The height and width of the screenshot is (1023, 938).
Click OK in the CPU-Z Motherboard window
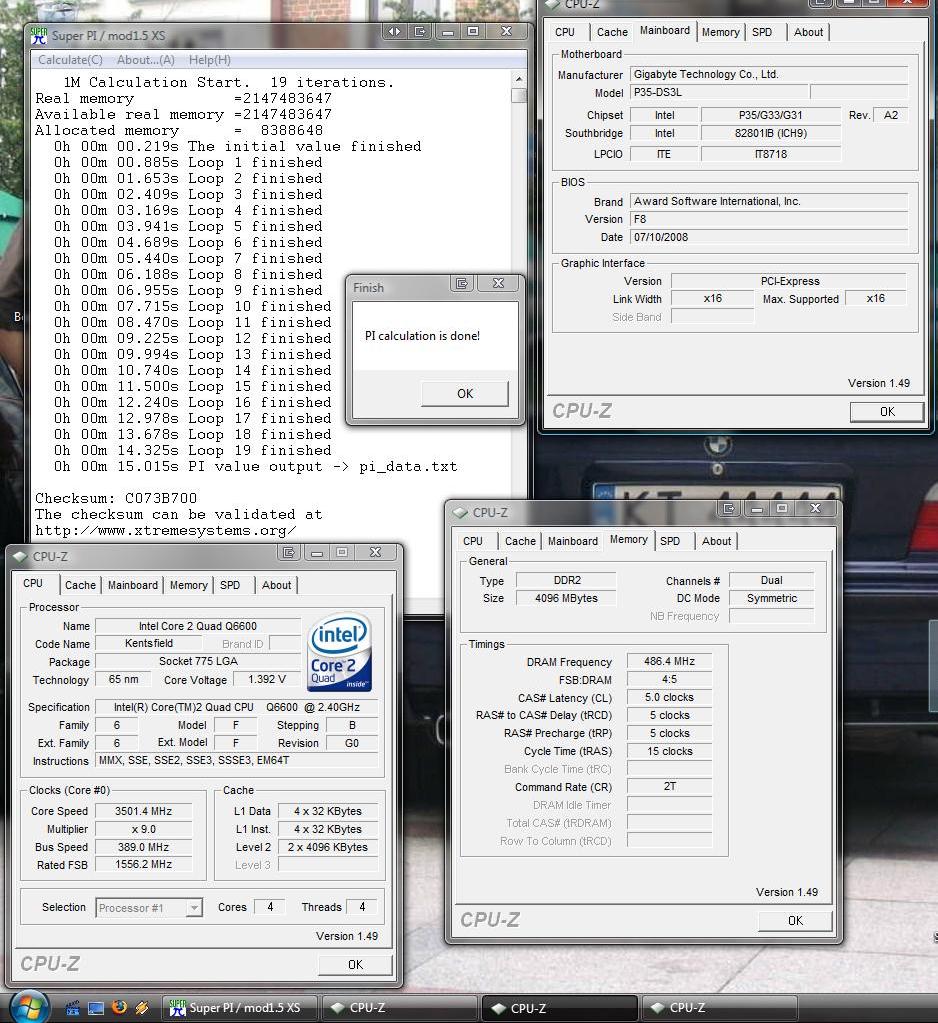tap(887, 412)
